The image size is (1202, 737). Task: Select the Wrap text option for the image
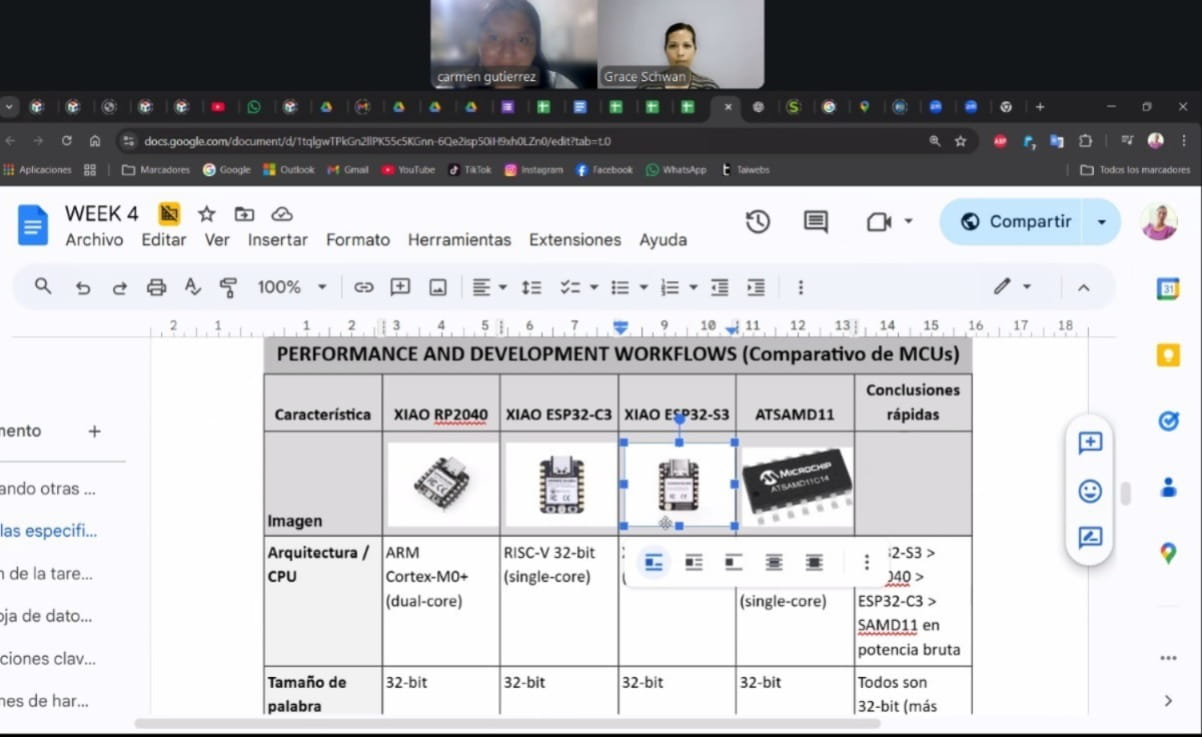pos(694,562)
